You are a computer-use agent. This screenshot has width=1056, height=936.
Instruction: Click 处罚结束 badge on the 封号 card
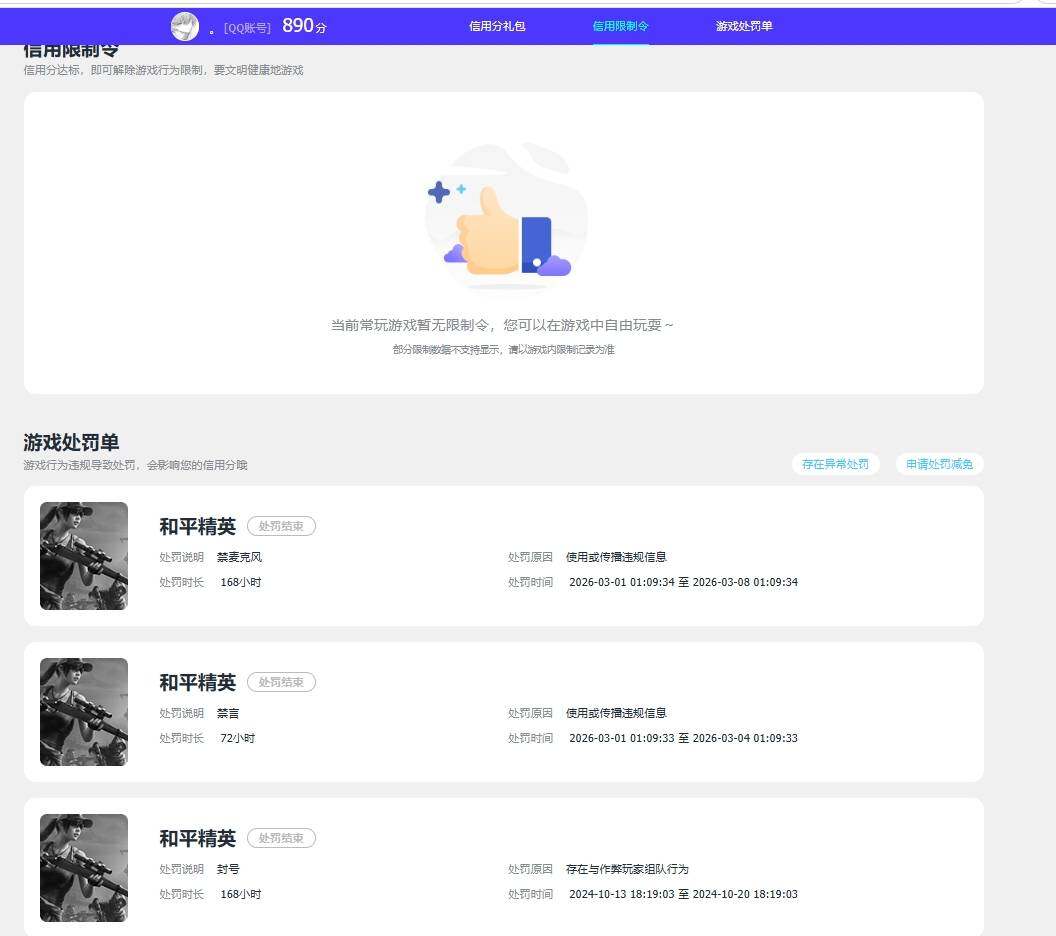282,838
